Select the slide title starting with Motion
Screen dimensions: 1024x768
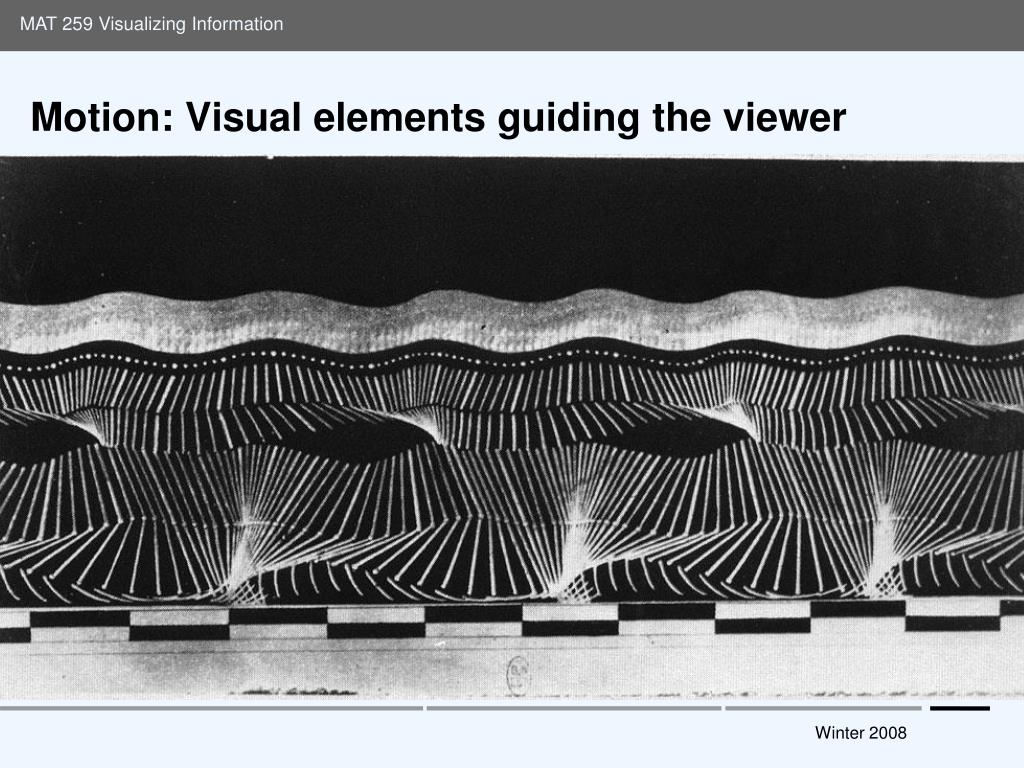438,118
